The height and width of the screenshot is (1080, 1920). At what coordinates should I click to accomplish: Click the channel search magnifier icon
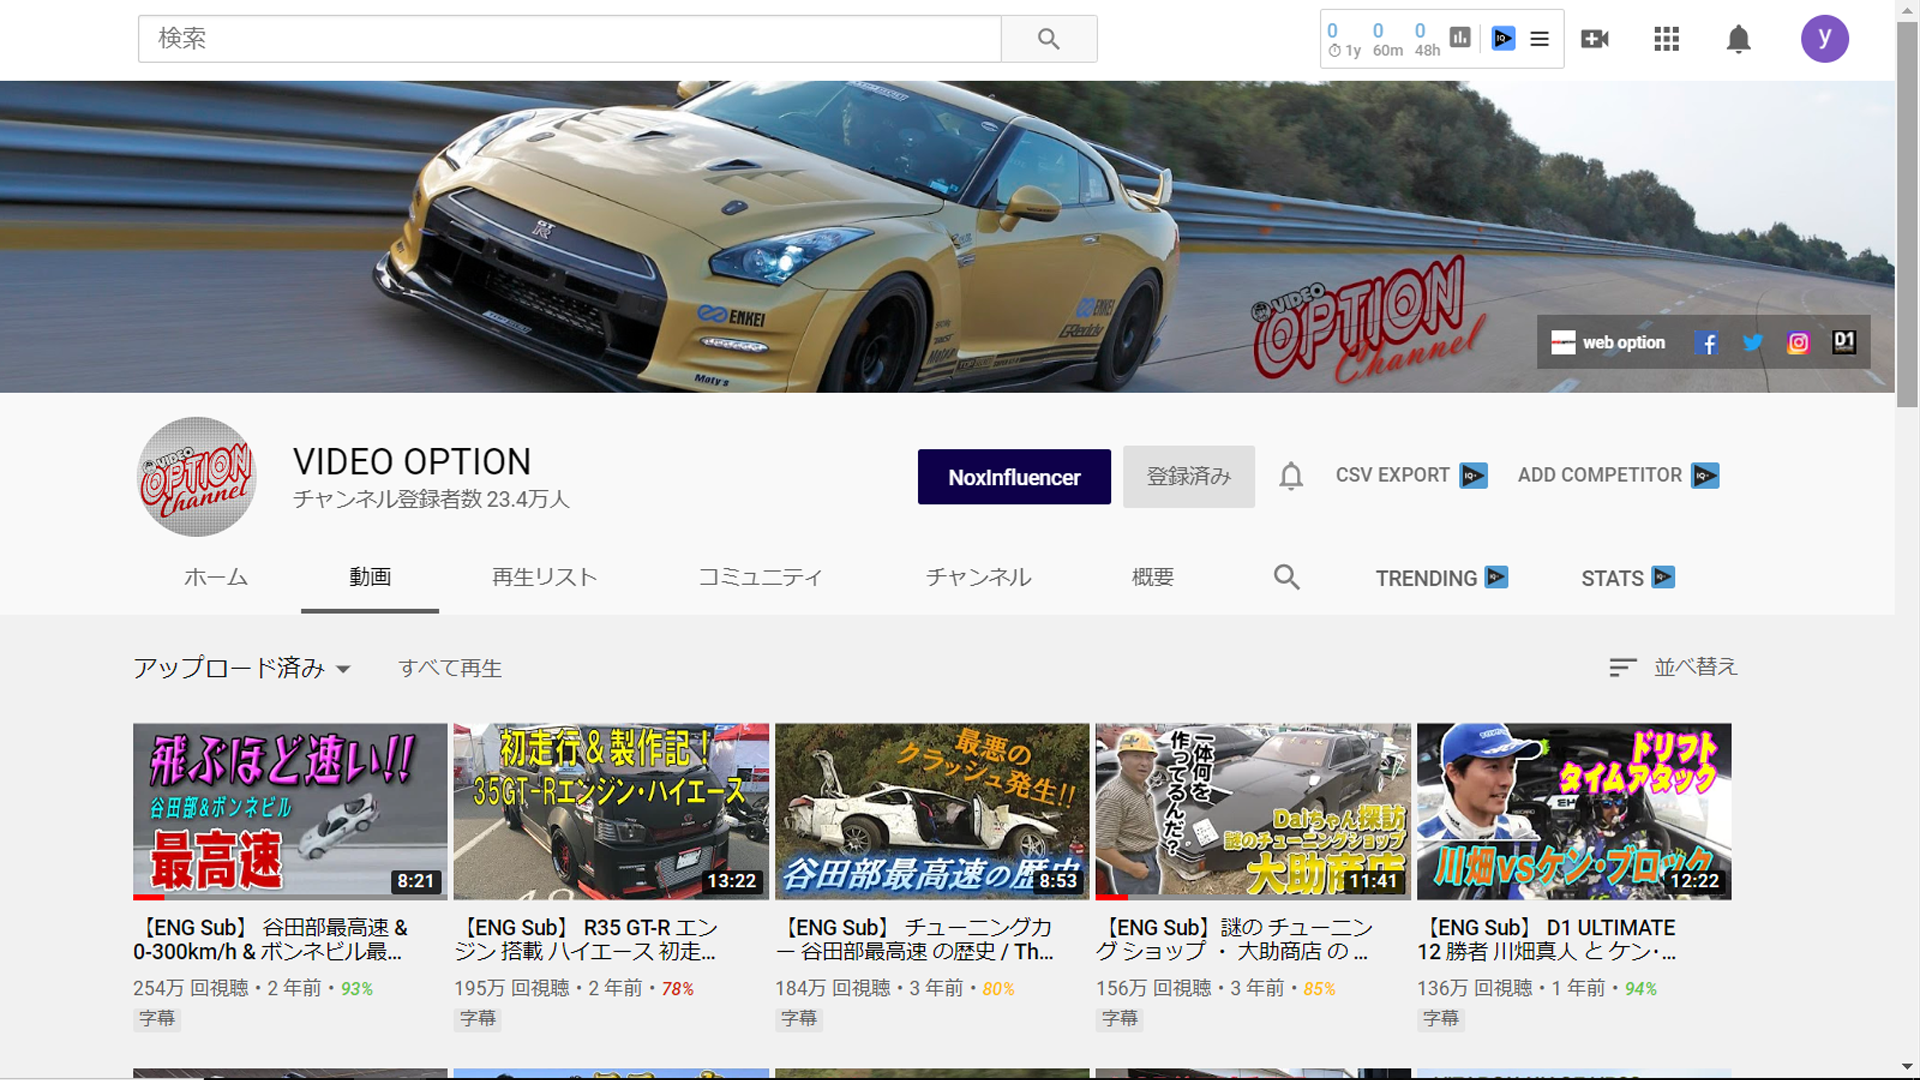coord(1287,577)
